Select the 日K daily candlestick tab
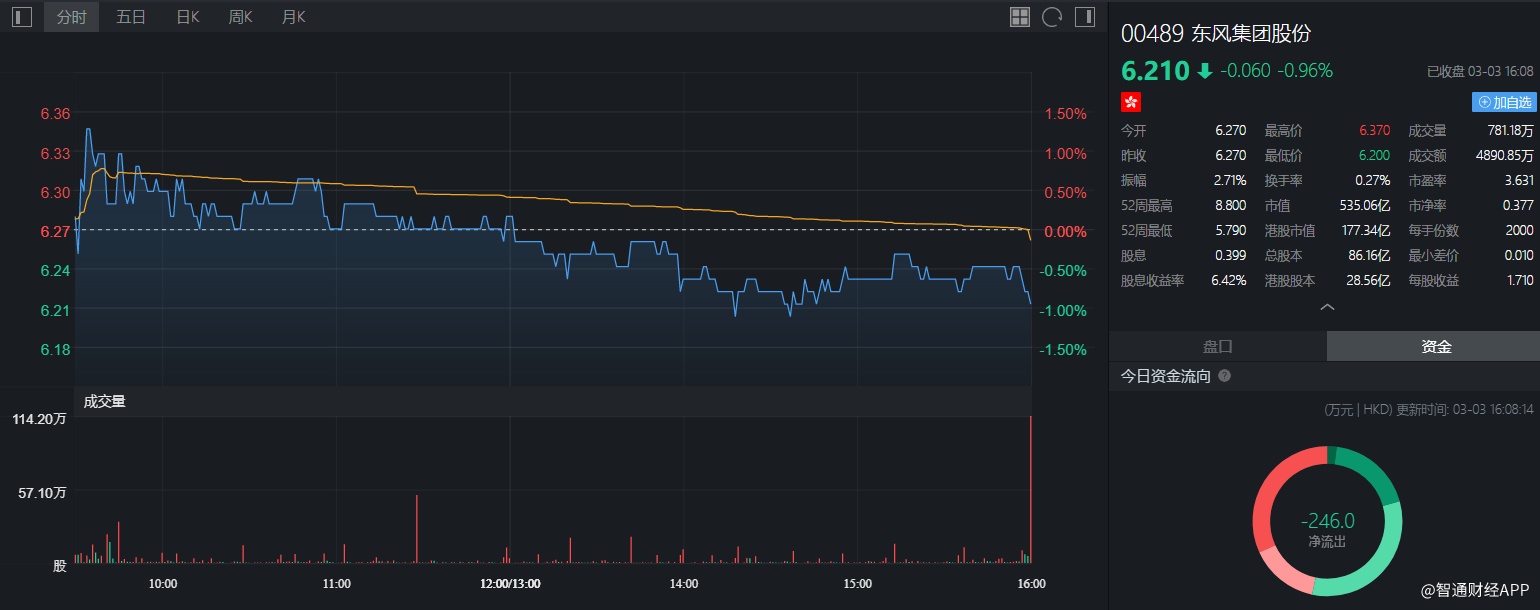This screenshot has width=1540, height=610. [x=188, y=17]
